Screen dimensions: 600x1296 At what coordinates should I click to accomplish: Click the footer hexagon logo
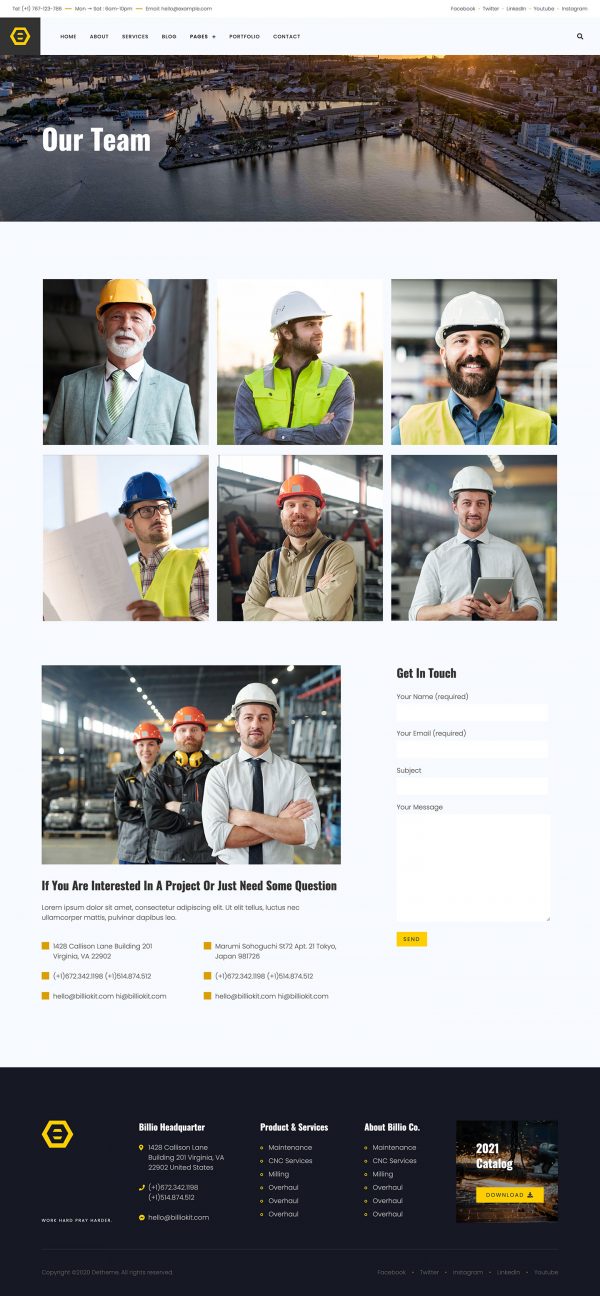click(x=57, y=1134)
